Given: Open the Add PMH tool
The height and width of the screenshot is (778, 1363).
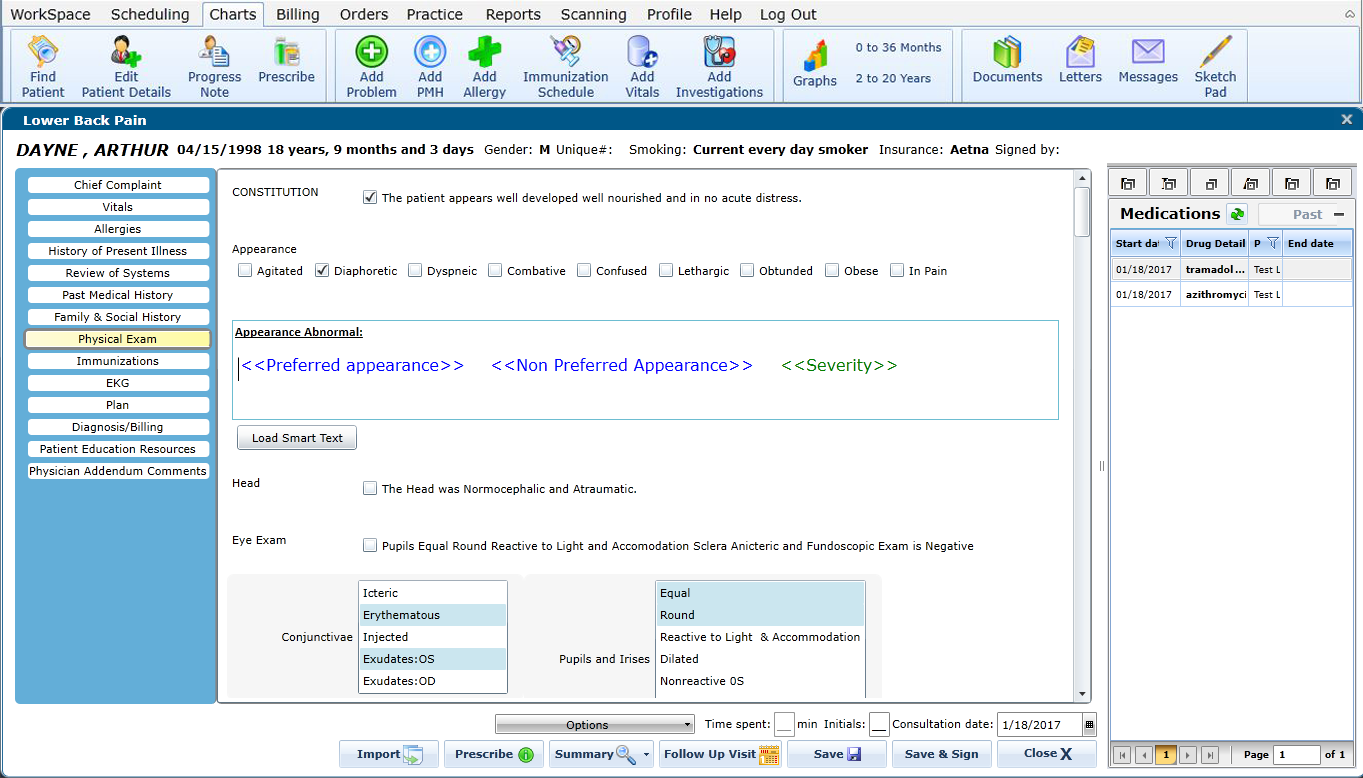Looking at the screenshot, I should coord(429,64).
